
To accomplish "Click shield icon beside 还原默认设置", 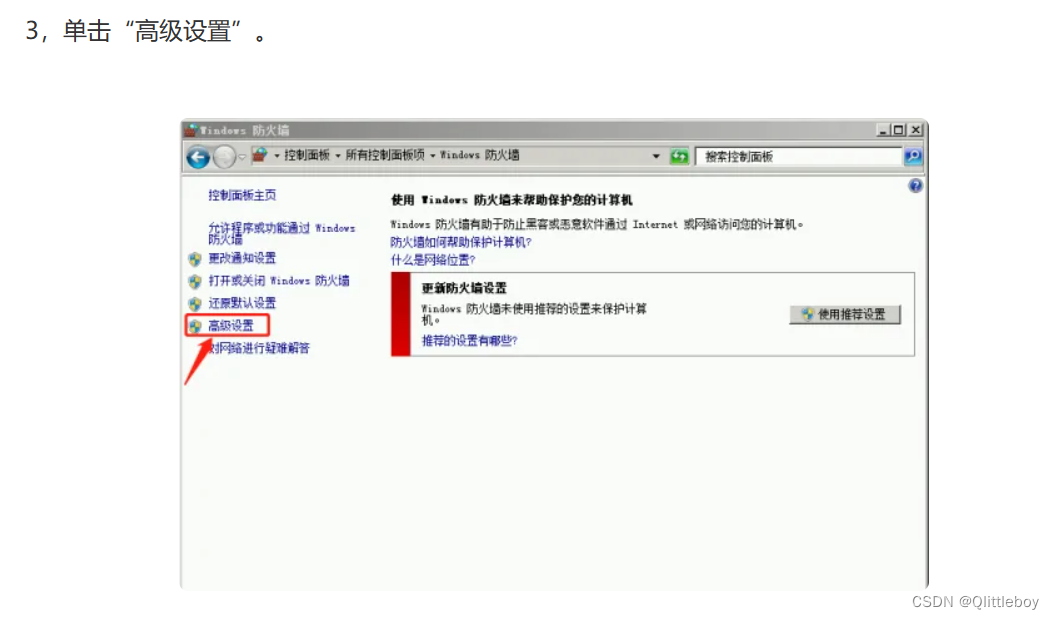I will pyautogui.click(x=195, y=304).
